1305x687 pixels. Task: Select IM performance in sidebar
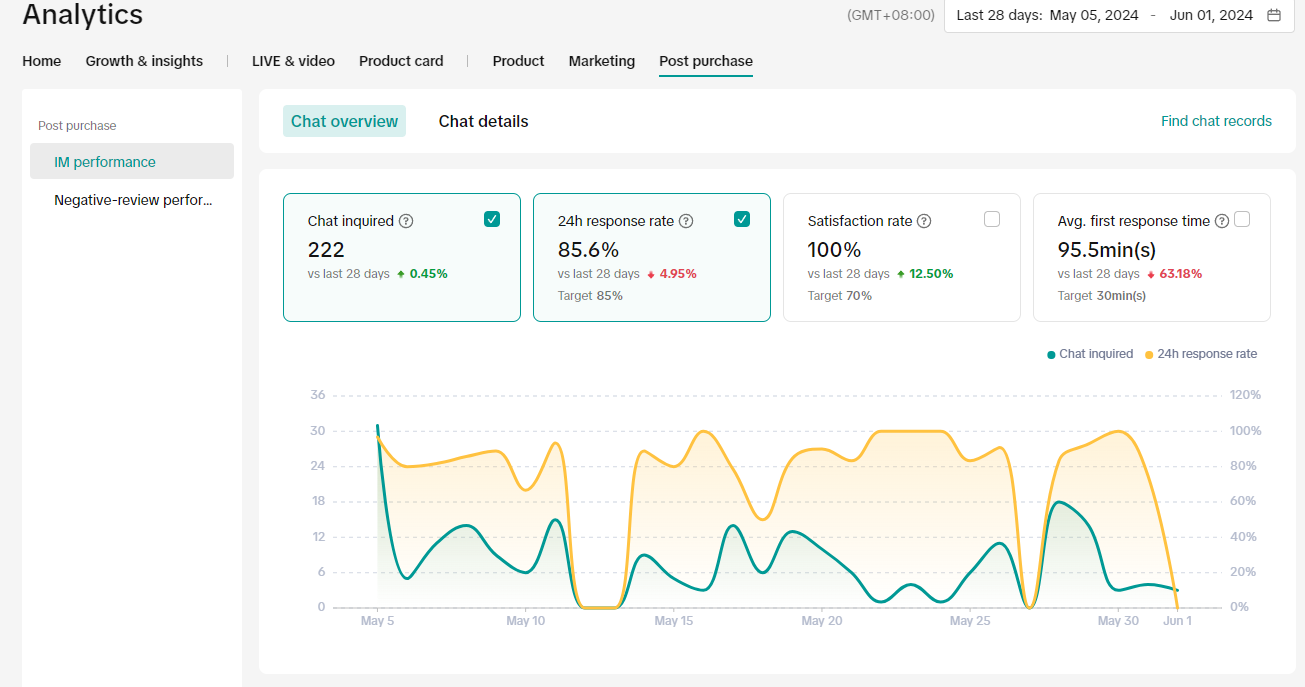tap(105, 162)
